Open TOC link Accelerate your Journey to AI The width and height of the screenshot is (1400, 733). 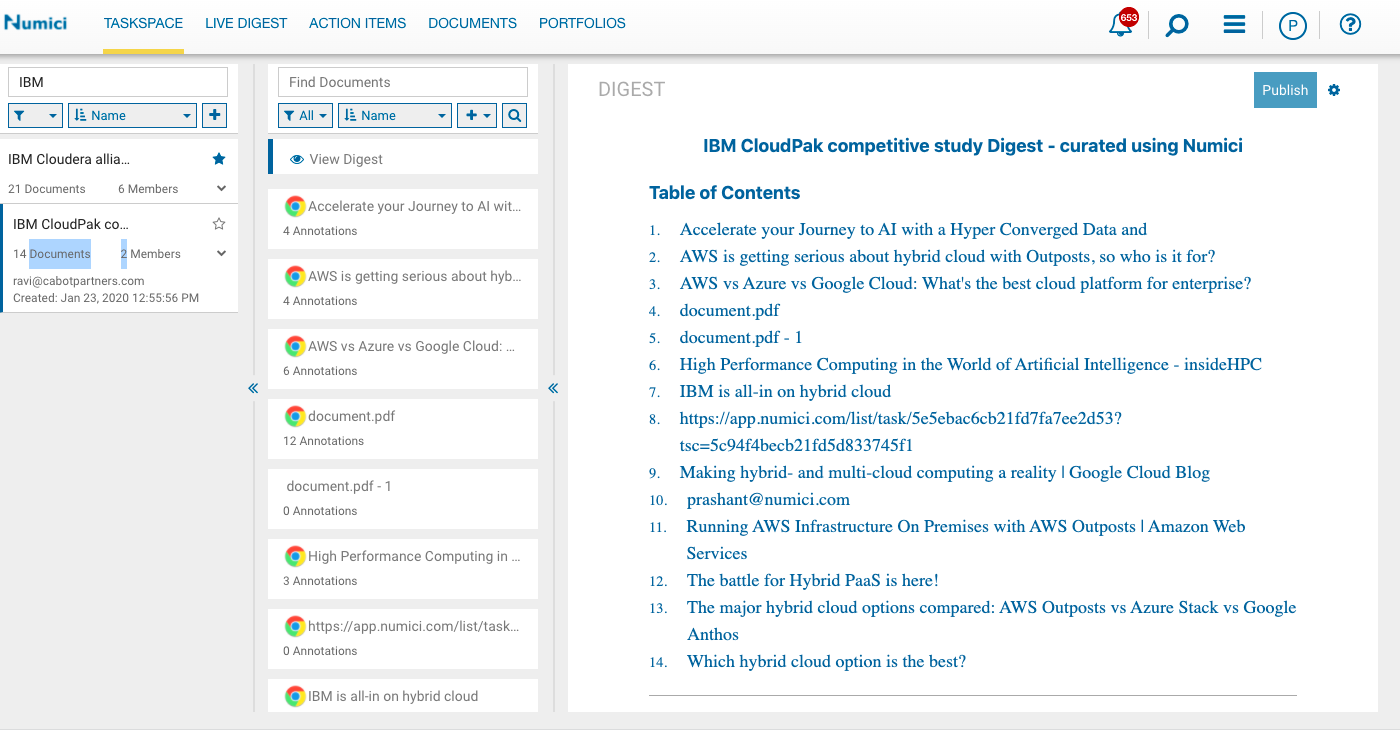(x=913, y=229)
